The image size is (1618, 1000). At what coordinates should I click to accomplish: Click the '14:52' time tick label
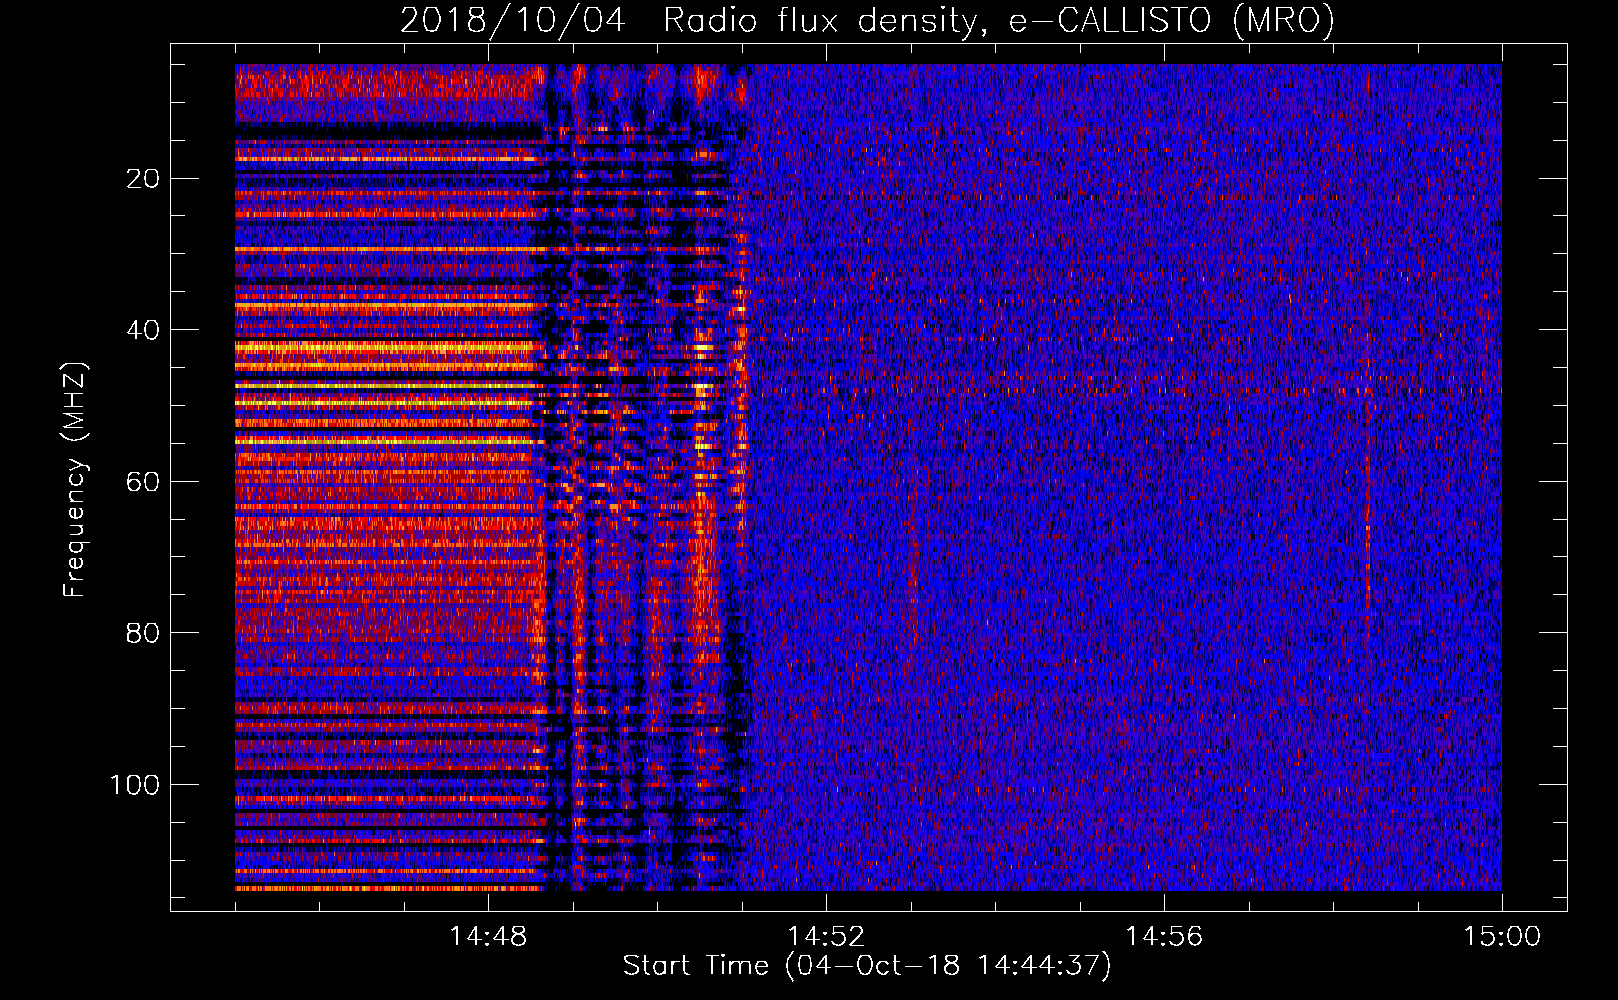point(826,936)
